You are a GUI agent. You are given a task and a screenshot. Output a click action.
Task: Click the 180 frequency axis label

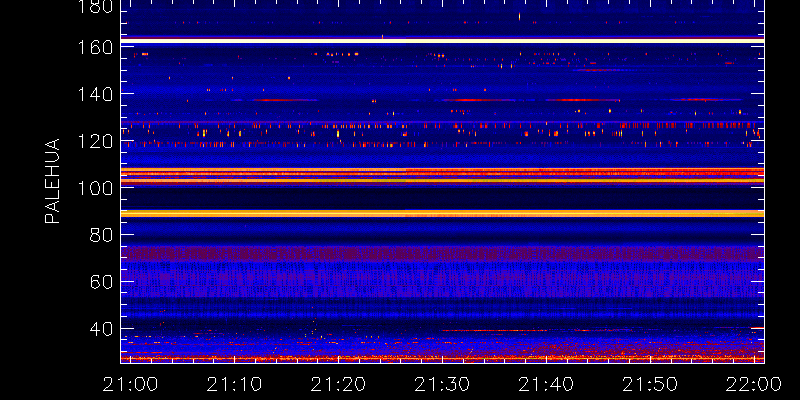pyautogui.click(x=96, y=6)
